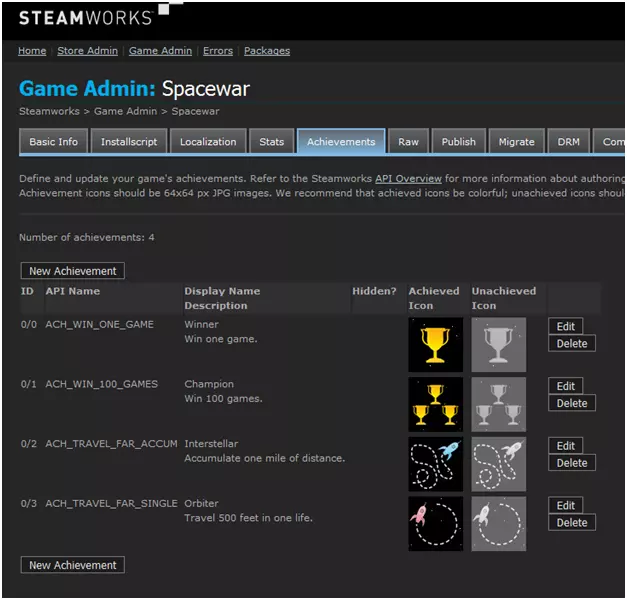Click the Champion achieved three-trophies icon

(435, 404)
